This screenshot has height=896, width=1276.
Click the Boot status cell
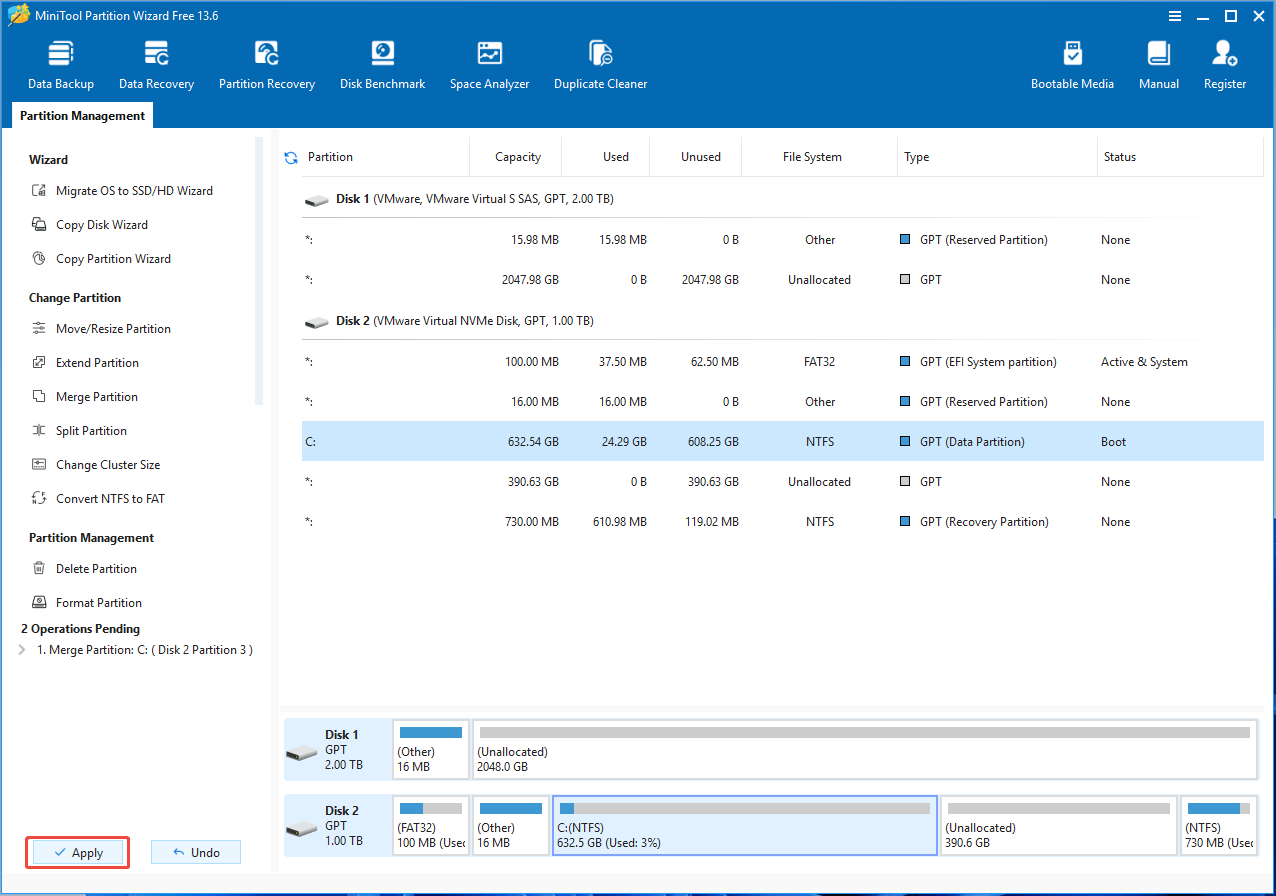1114,442
